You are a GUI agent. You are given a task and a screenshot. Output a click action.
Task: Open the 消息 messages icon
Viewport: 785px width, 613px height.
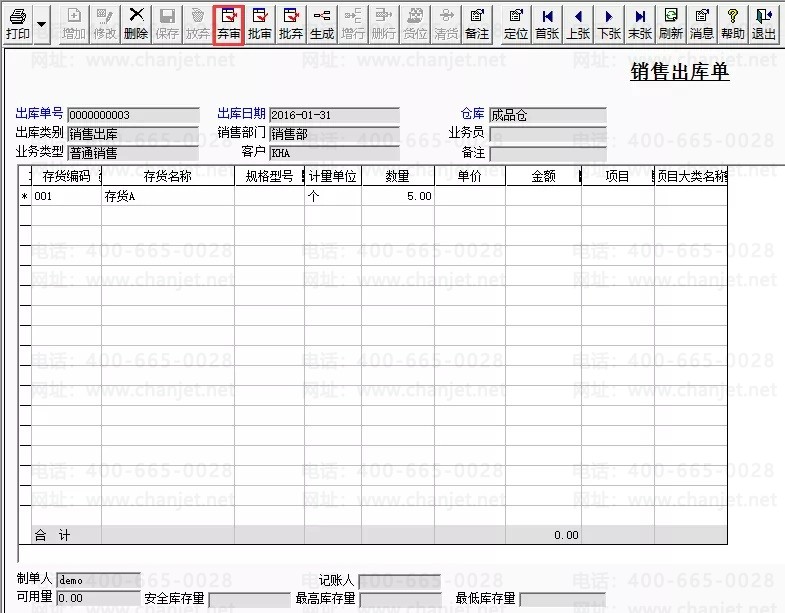(x=702, y=24)
